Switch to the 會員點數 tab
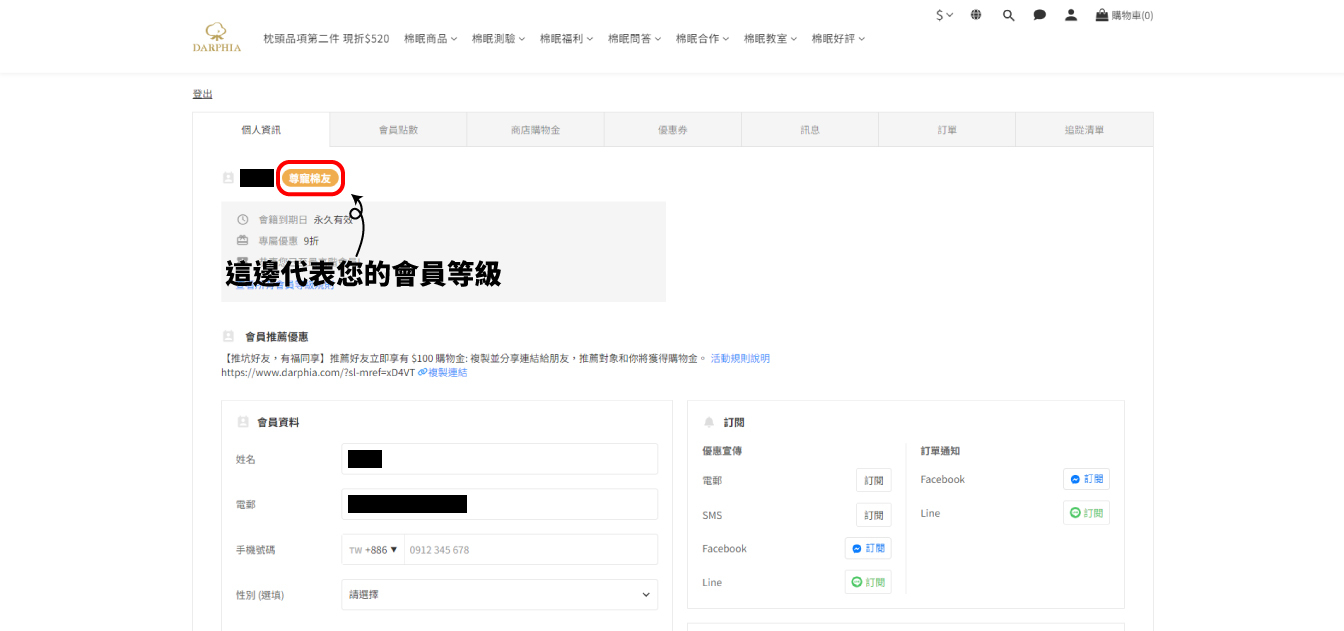Viewport: 1344px width, 631px height. click(398, 130)
